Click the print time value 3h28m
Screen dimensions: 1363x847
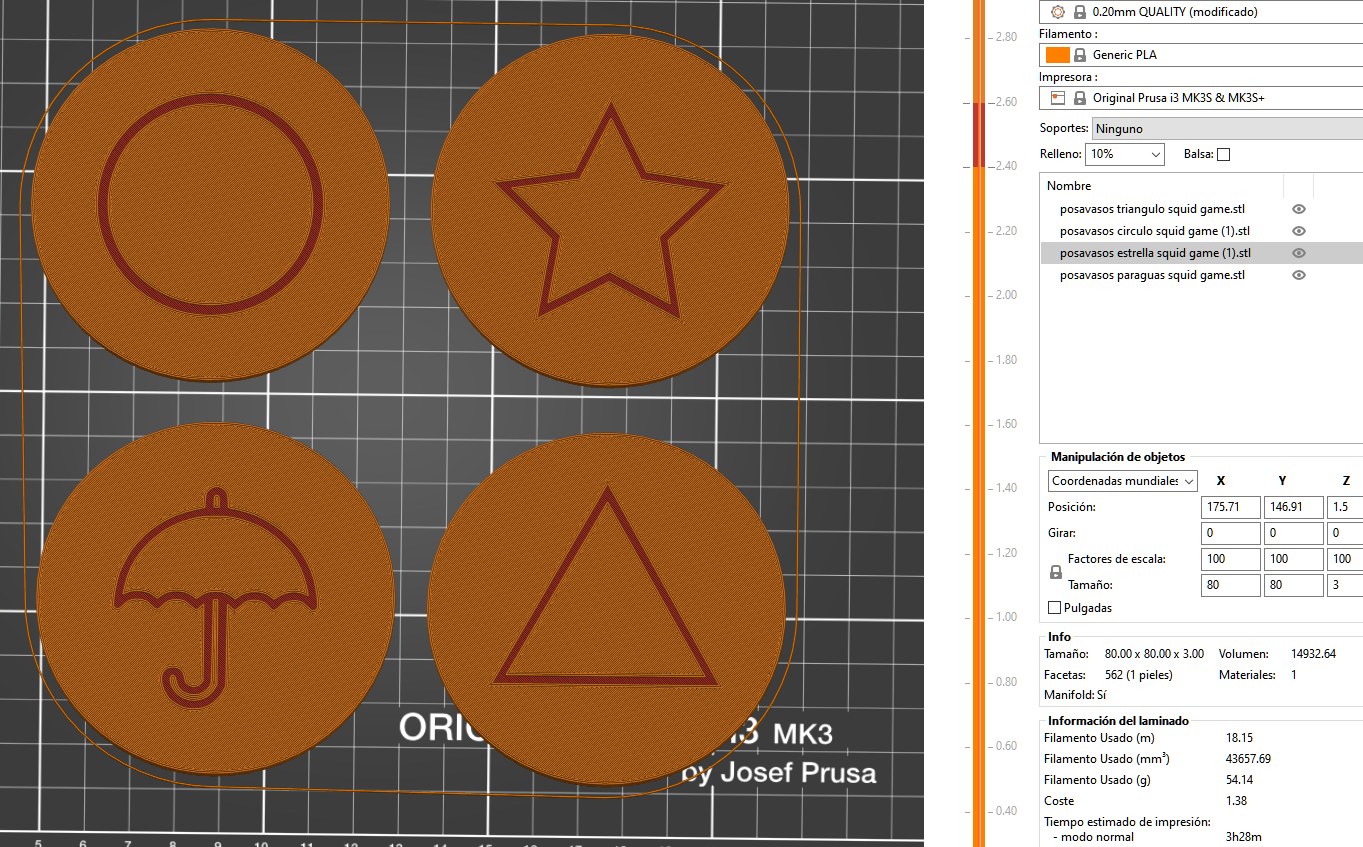1243,837
